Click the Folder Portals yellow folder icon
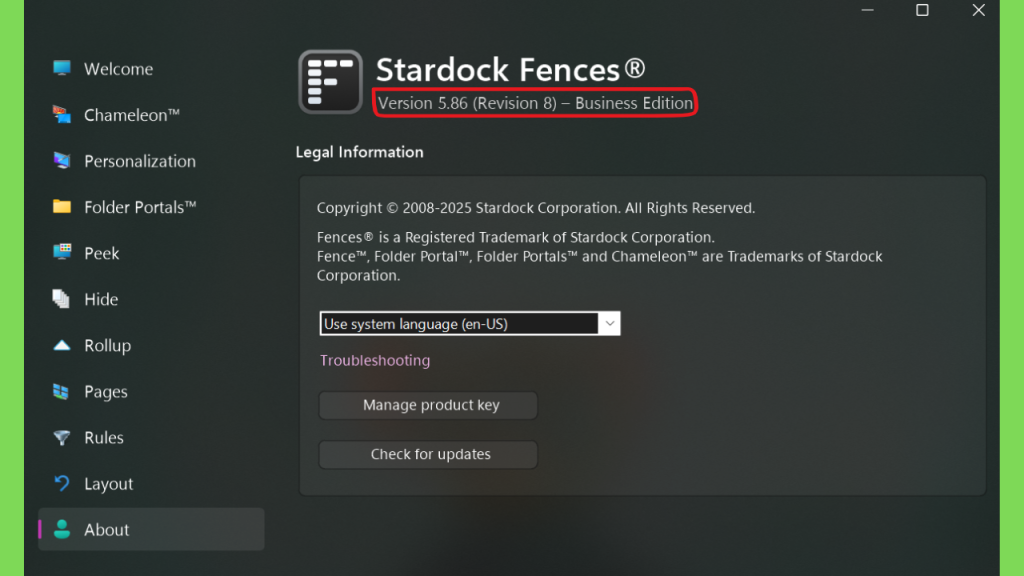The width and height of the screenshot is (1024, 576). pos(62,207)
